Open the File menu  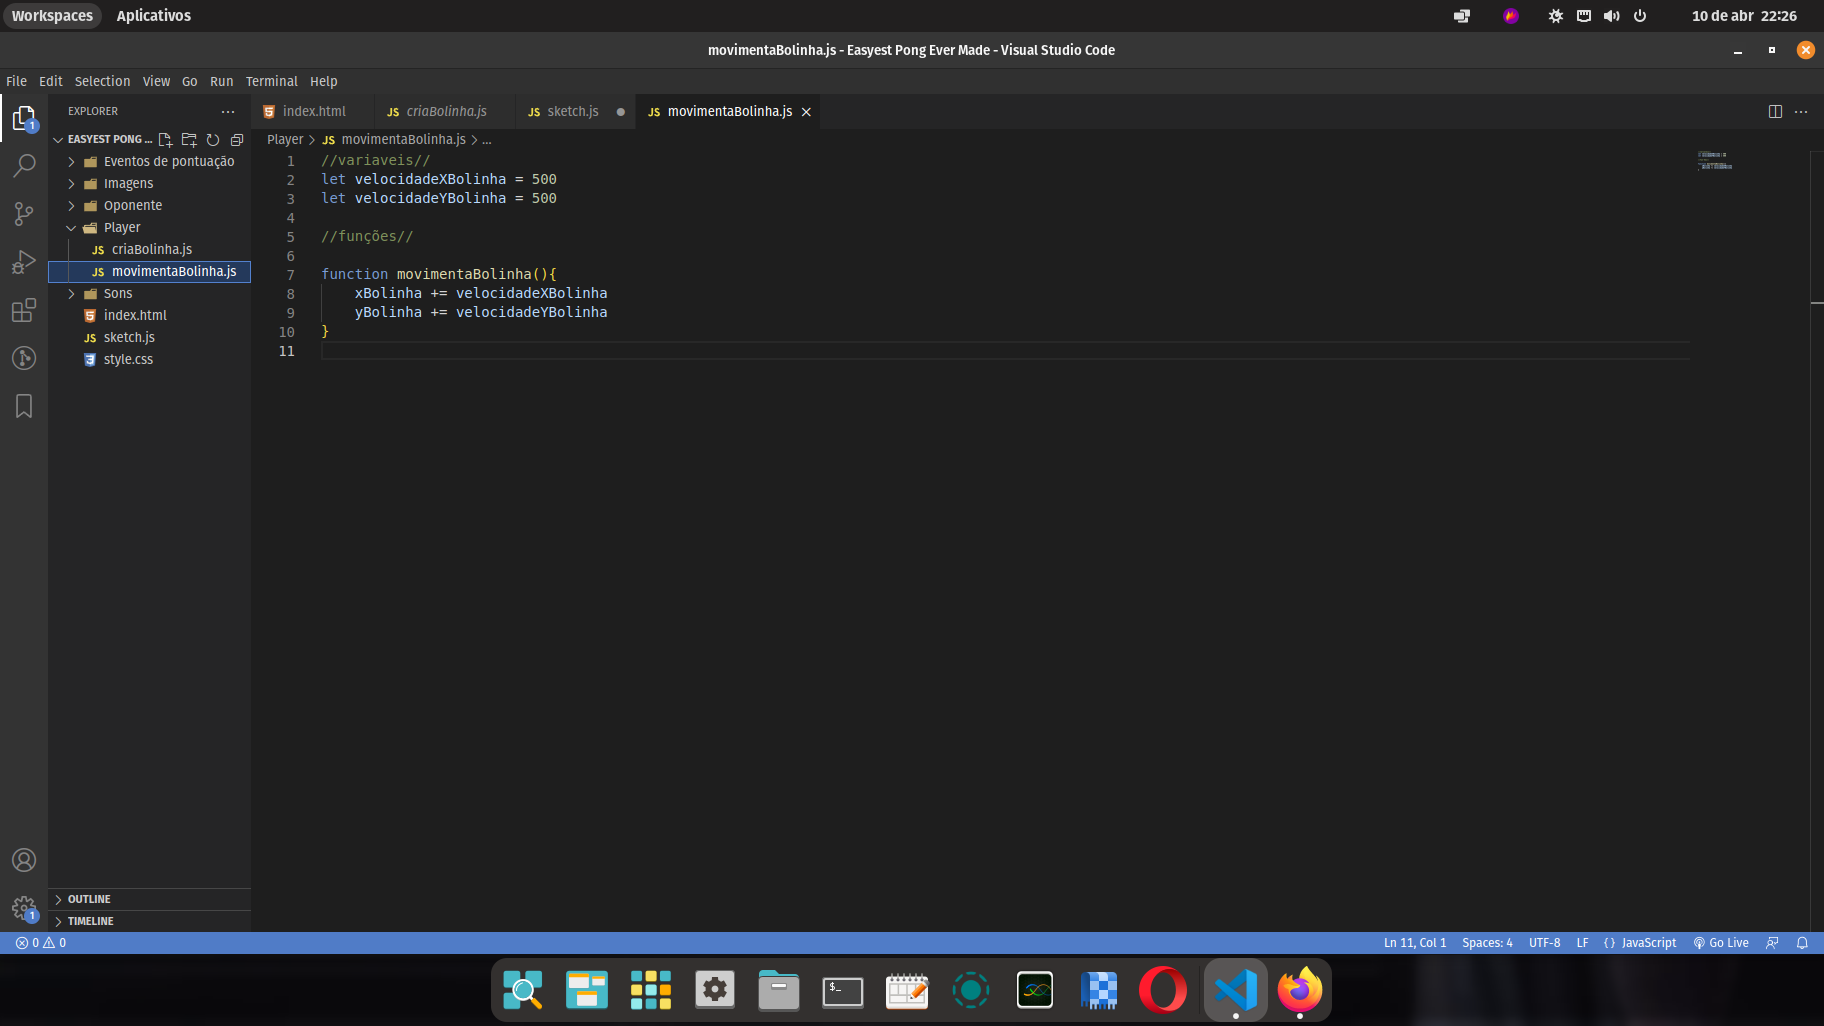point(17,82)
